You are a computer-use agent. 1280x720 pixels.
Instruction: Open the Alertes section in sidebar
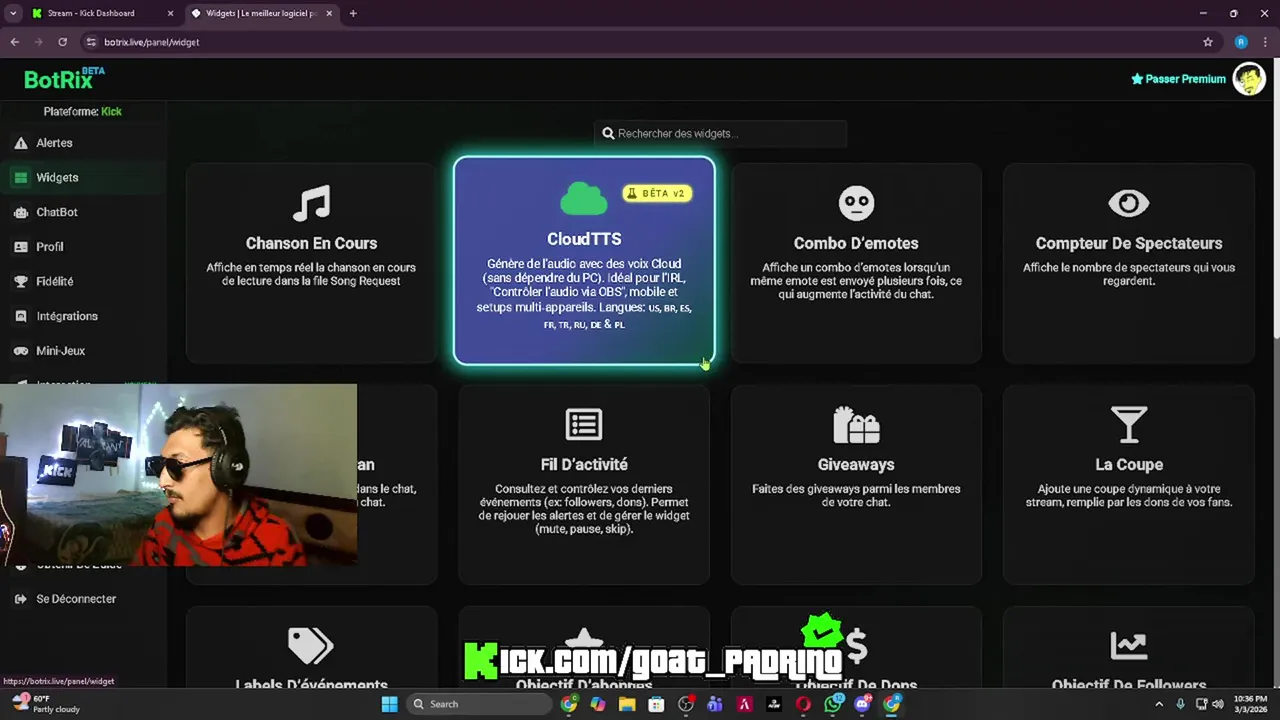coord(84,143)
